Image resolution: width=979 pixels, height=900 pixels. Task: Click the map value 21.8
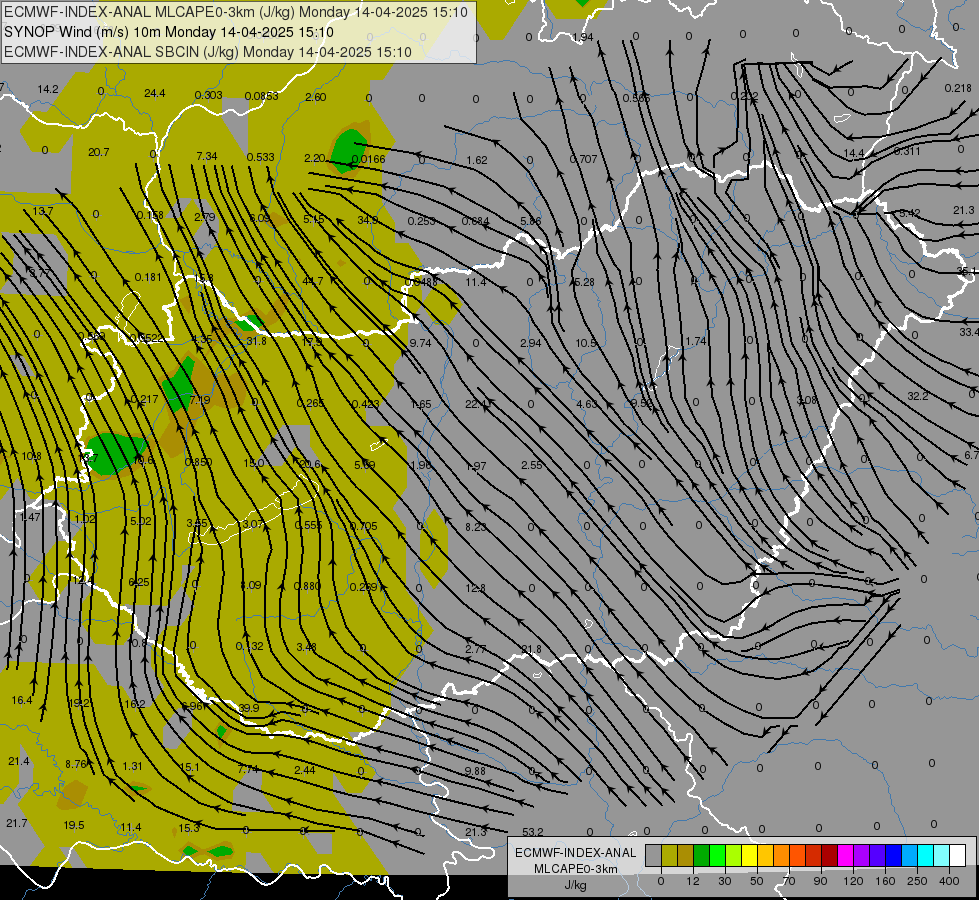[x=531, y=649]
